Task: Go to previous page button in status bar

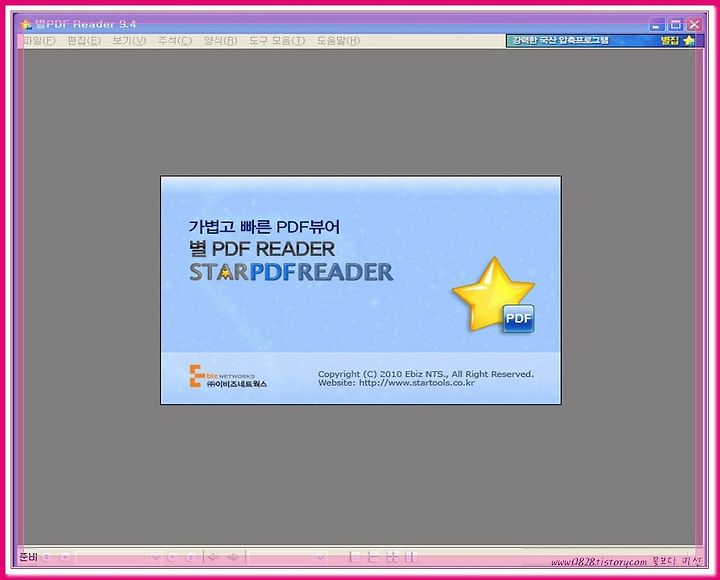Action: click(65, 557)
